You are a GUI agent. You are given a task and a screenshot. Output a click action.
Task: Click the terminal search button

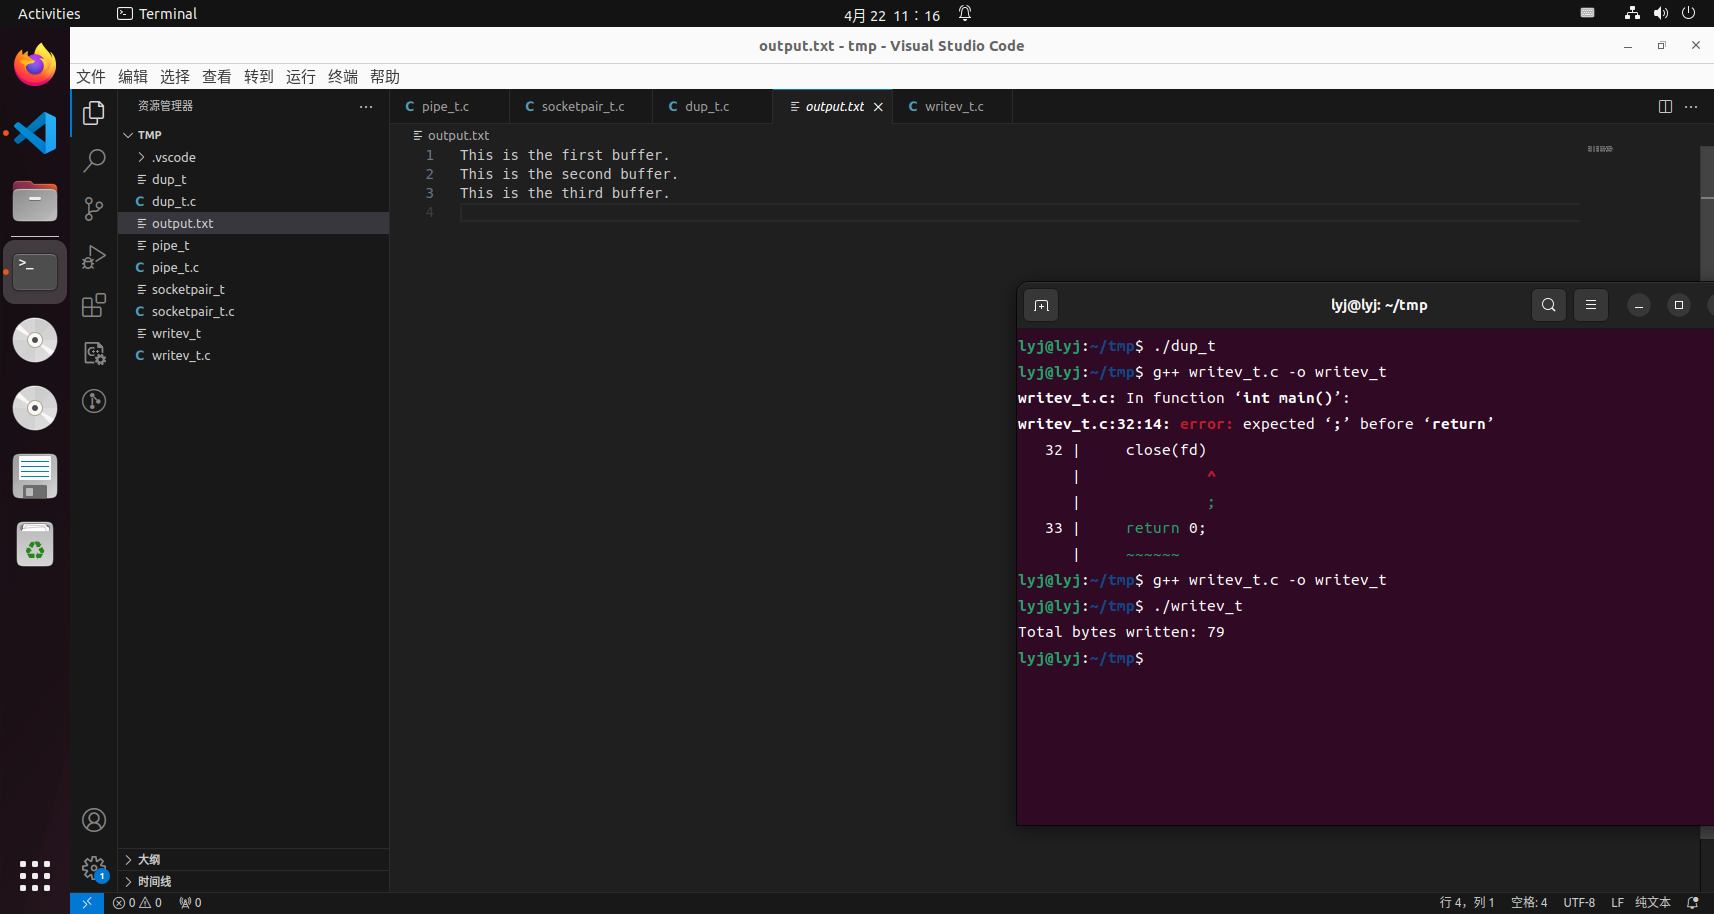1548,305
